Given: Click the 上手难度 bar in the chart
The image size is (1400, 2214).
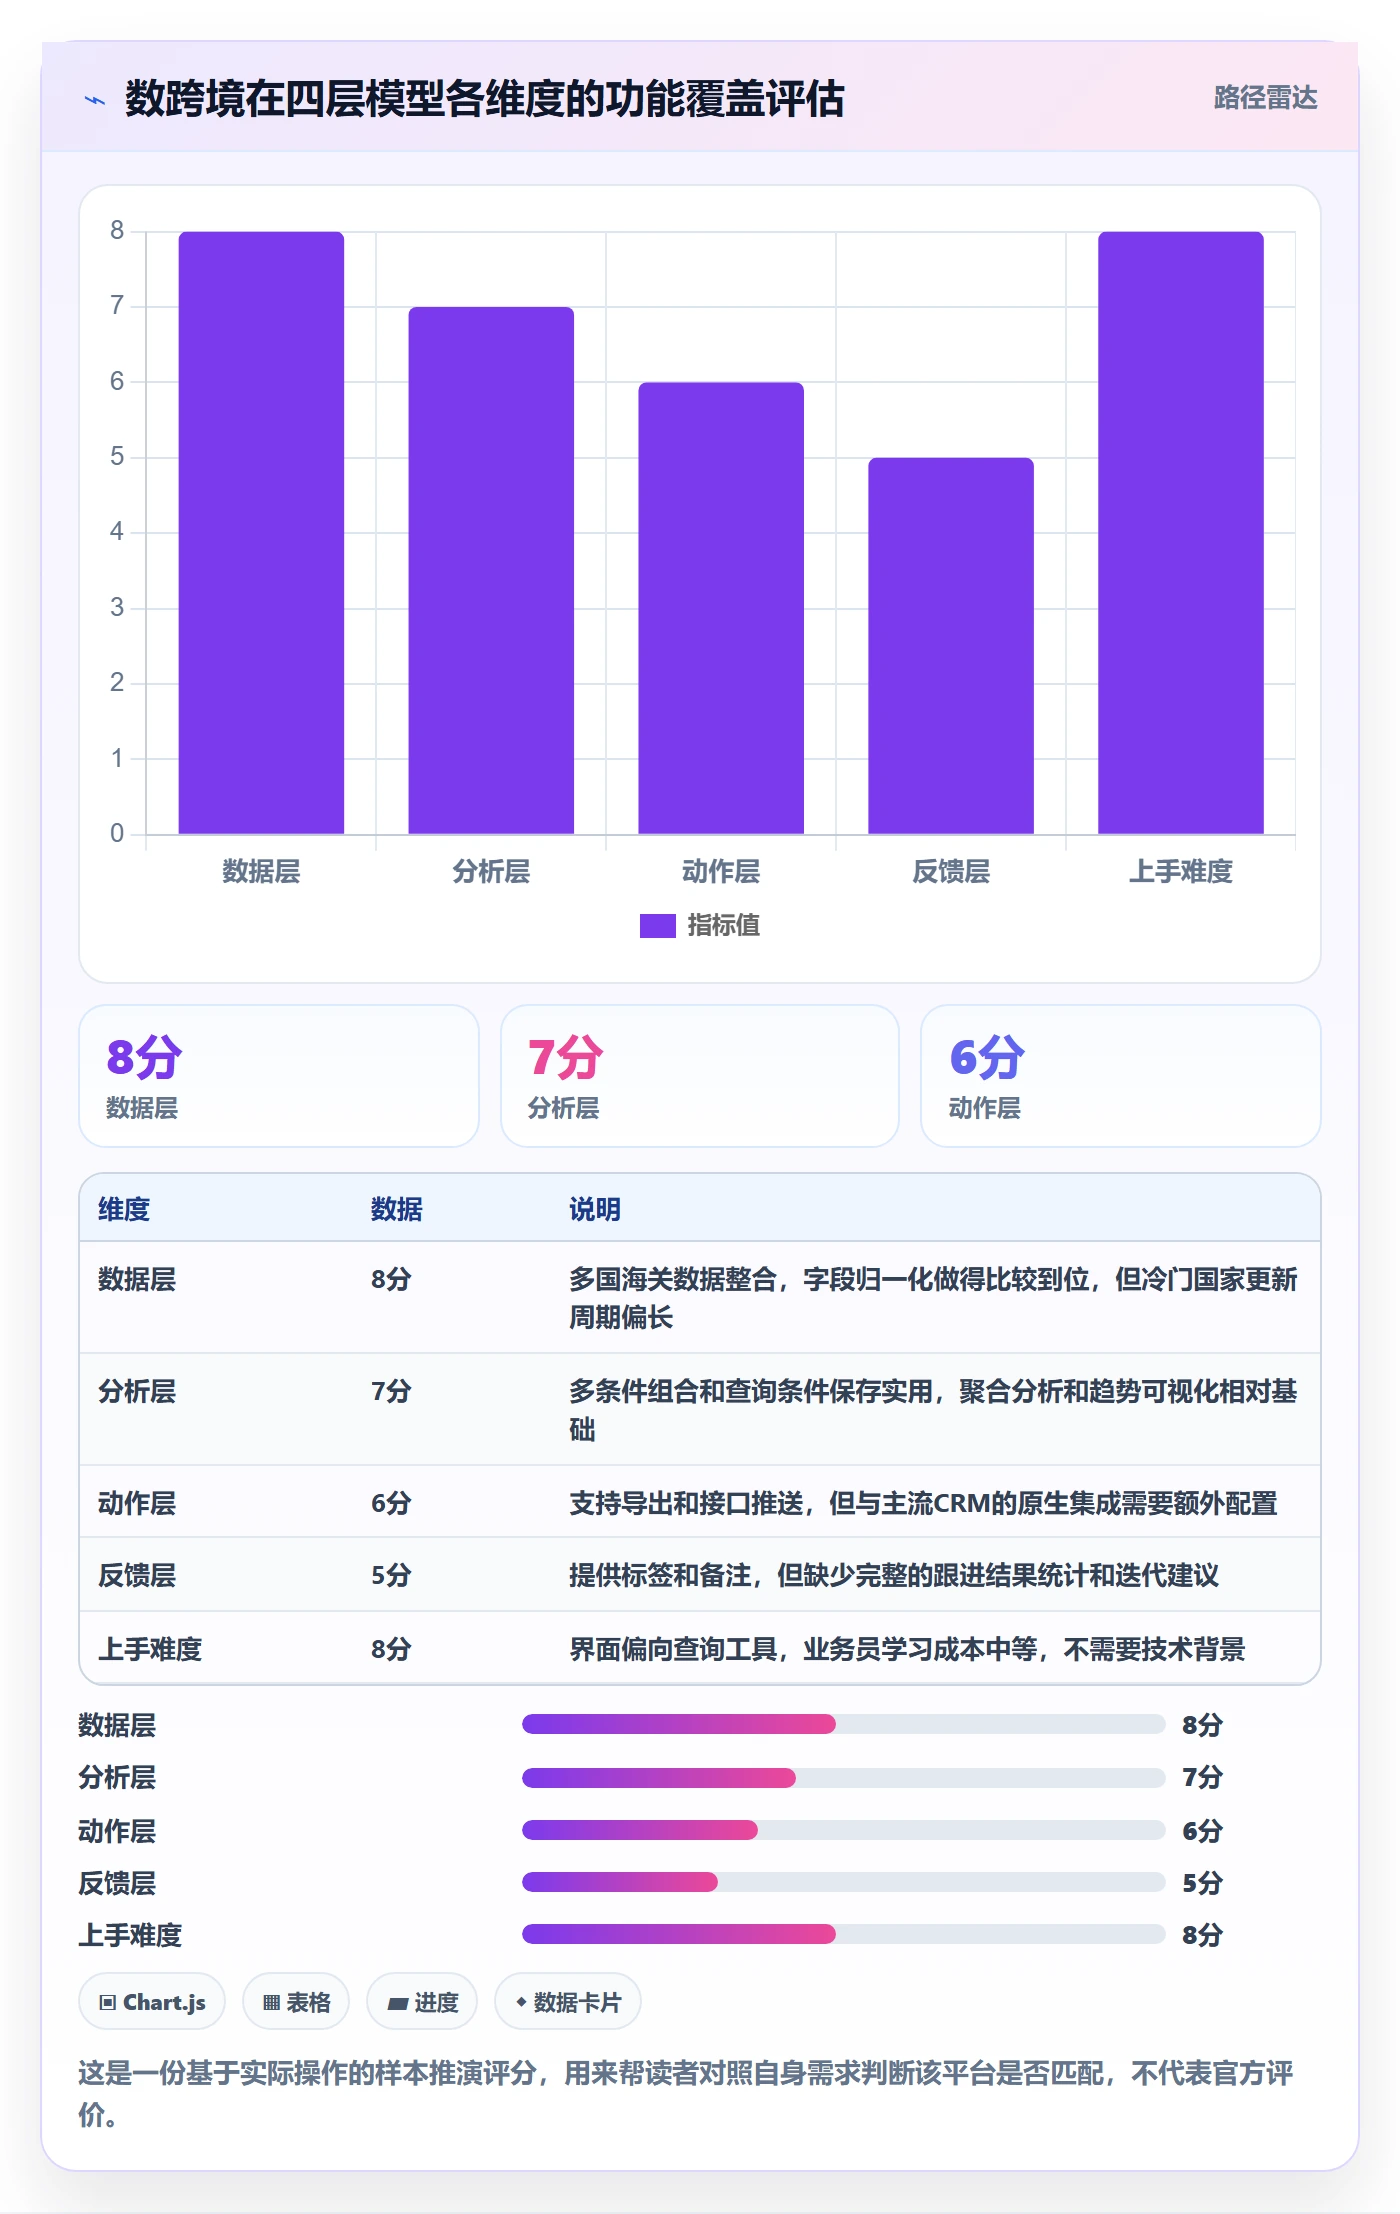Looking at the screenshot, I should point(1181,532).
